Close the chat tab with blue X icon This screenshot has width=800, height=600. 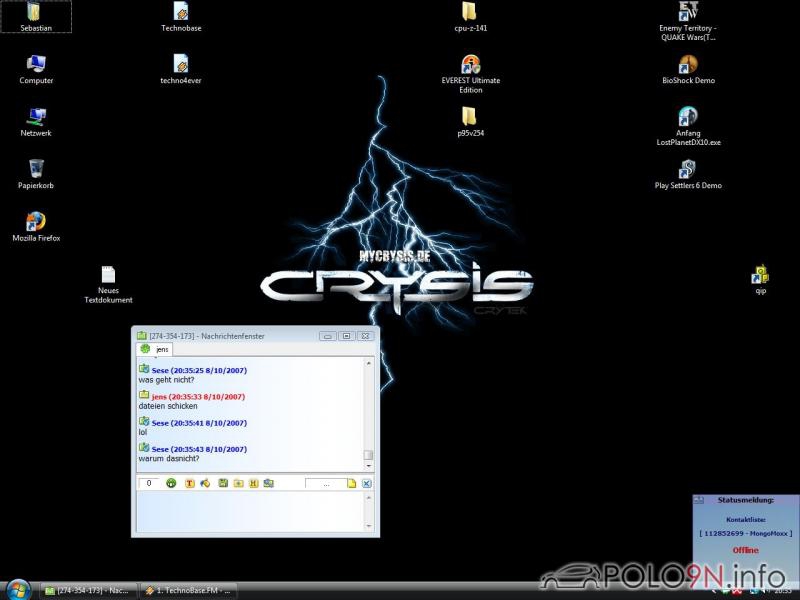(x=366, y=483)
